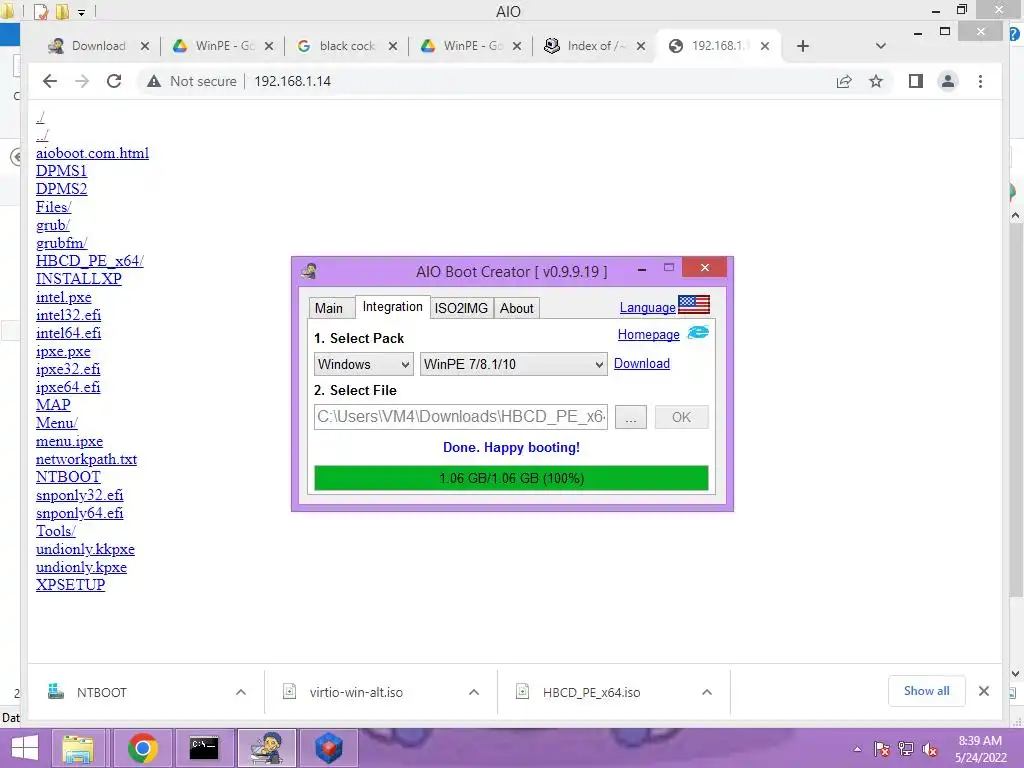This screenshot has height=768, width=1024.
Task: Click Show all downloads
Action: 926,691
